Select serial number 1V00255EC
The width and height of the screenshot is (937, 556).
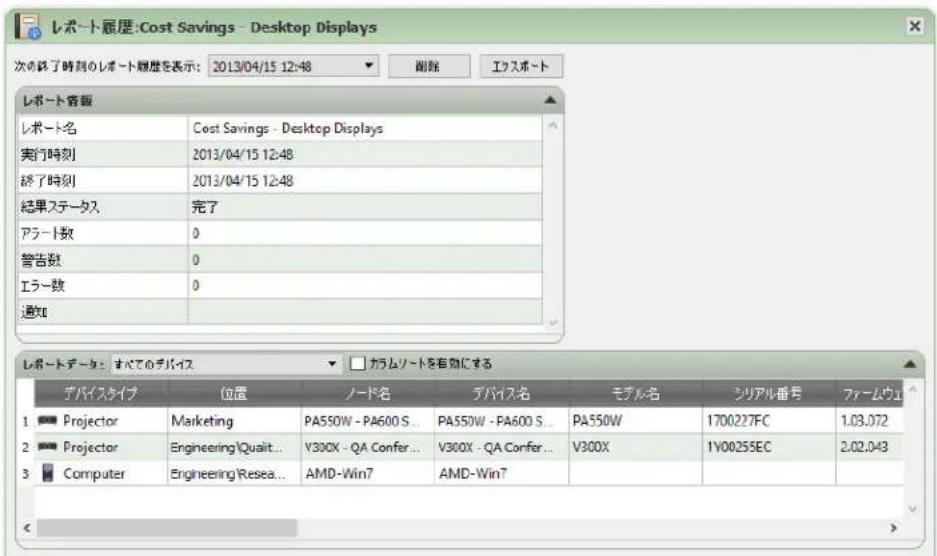click(x=768, y=447)
